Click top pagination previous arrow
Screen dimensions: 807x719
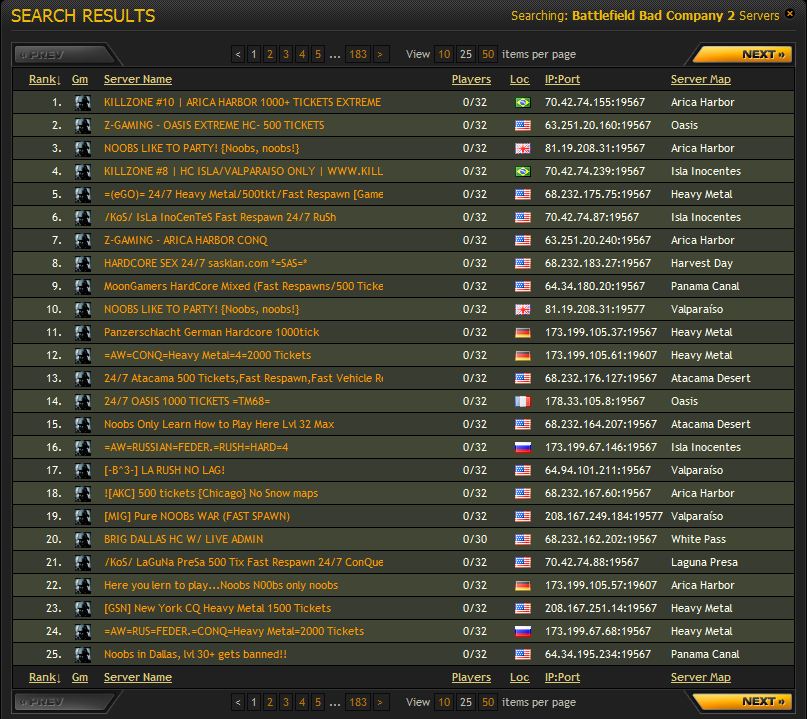pos(238,55)
